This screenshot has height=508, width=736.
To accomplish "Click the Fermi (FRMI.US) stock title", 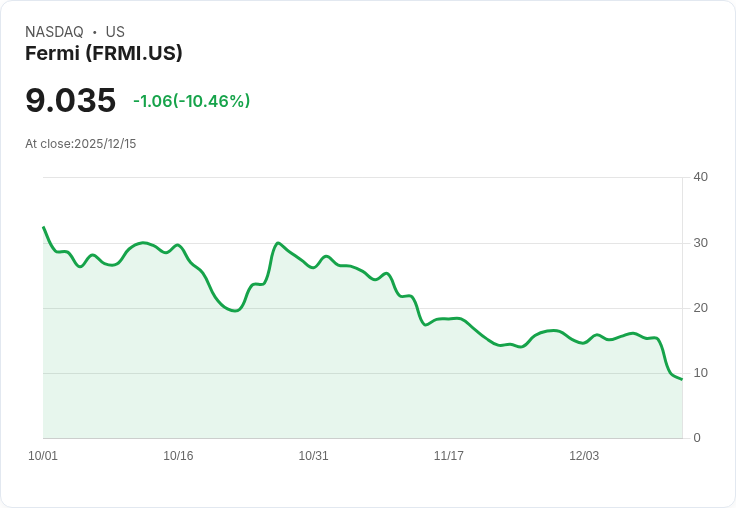I will 104,53.
